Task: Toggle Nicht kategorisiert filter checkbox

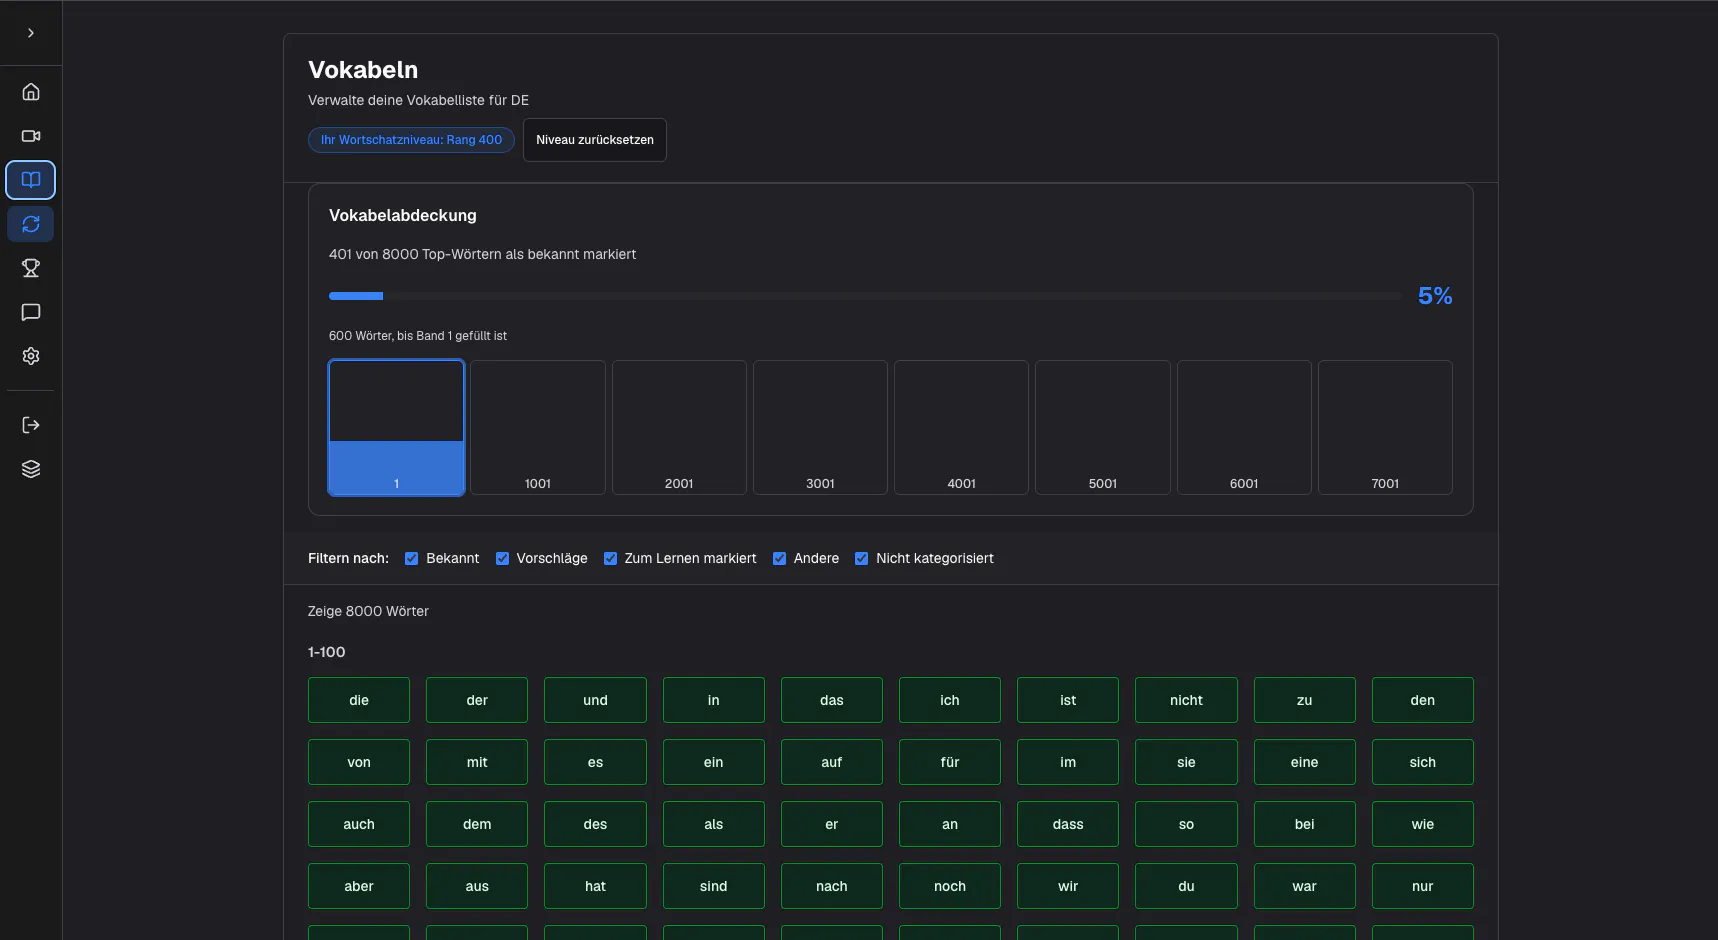Action: pyautogui.click(x=861, y=559)
